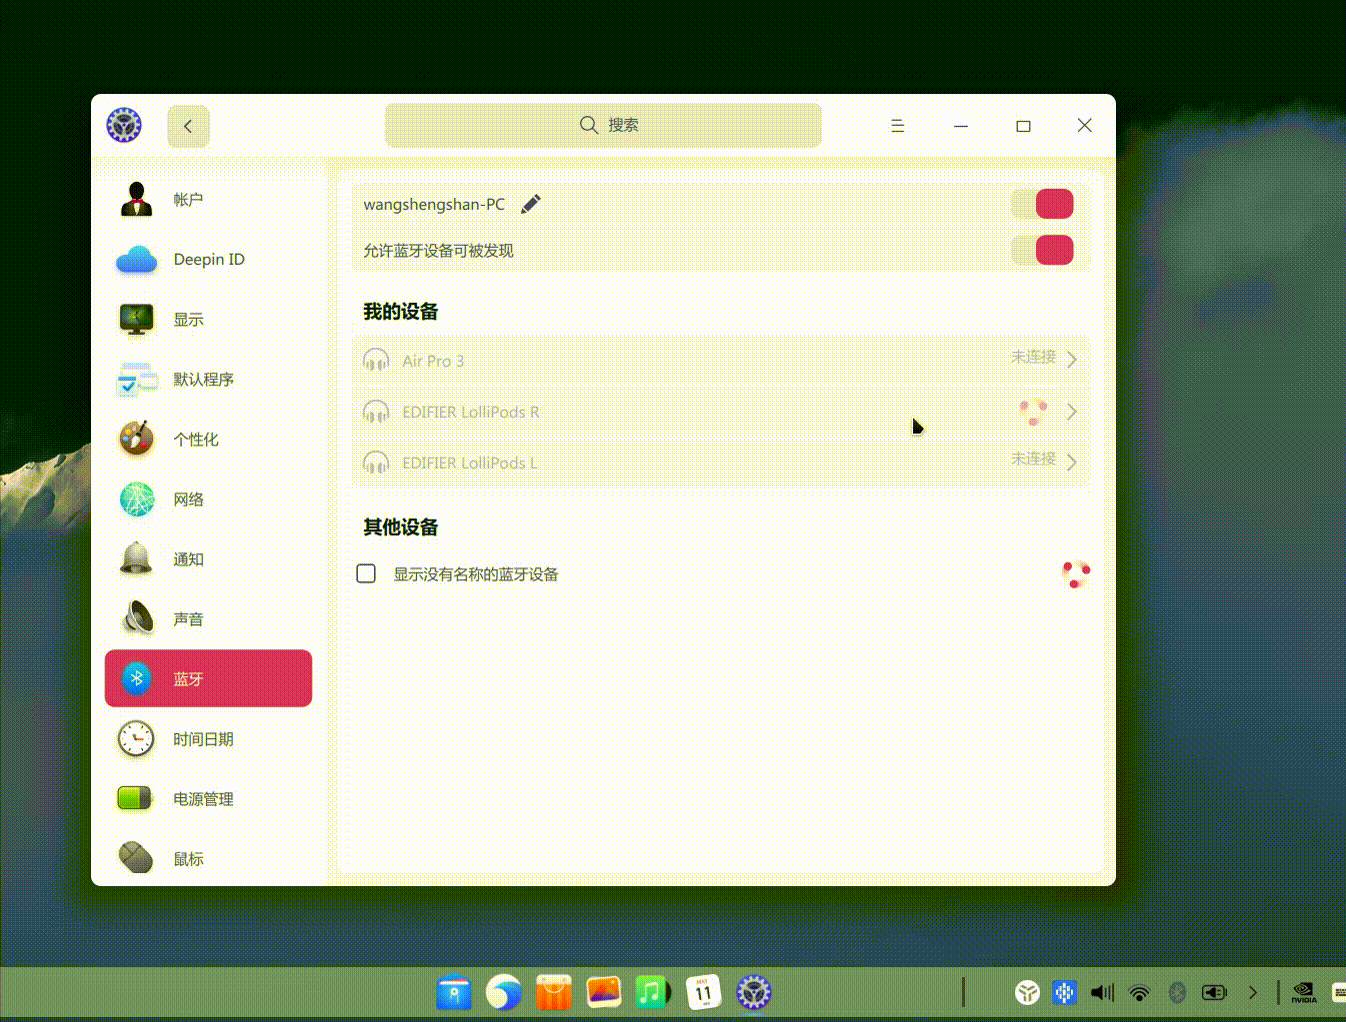1346x1022 pixels.
Task: Check the show unnamed Bluetooth devices box
Action: click(x=366, y=573)
